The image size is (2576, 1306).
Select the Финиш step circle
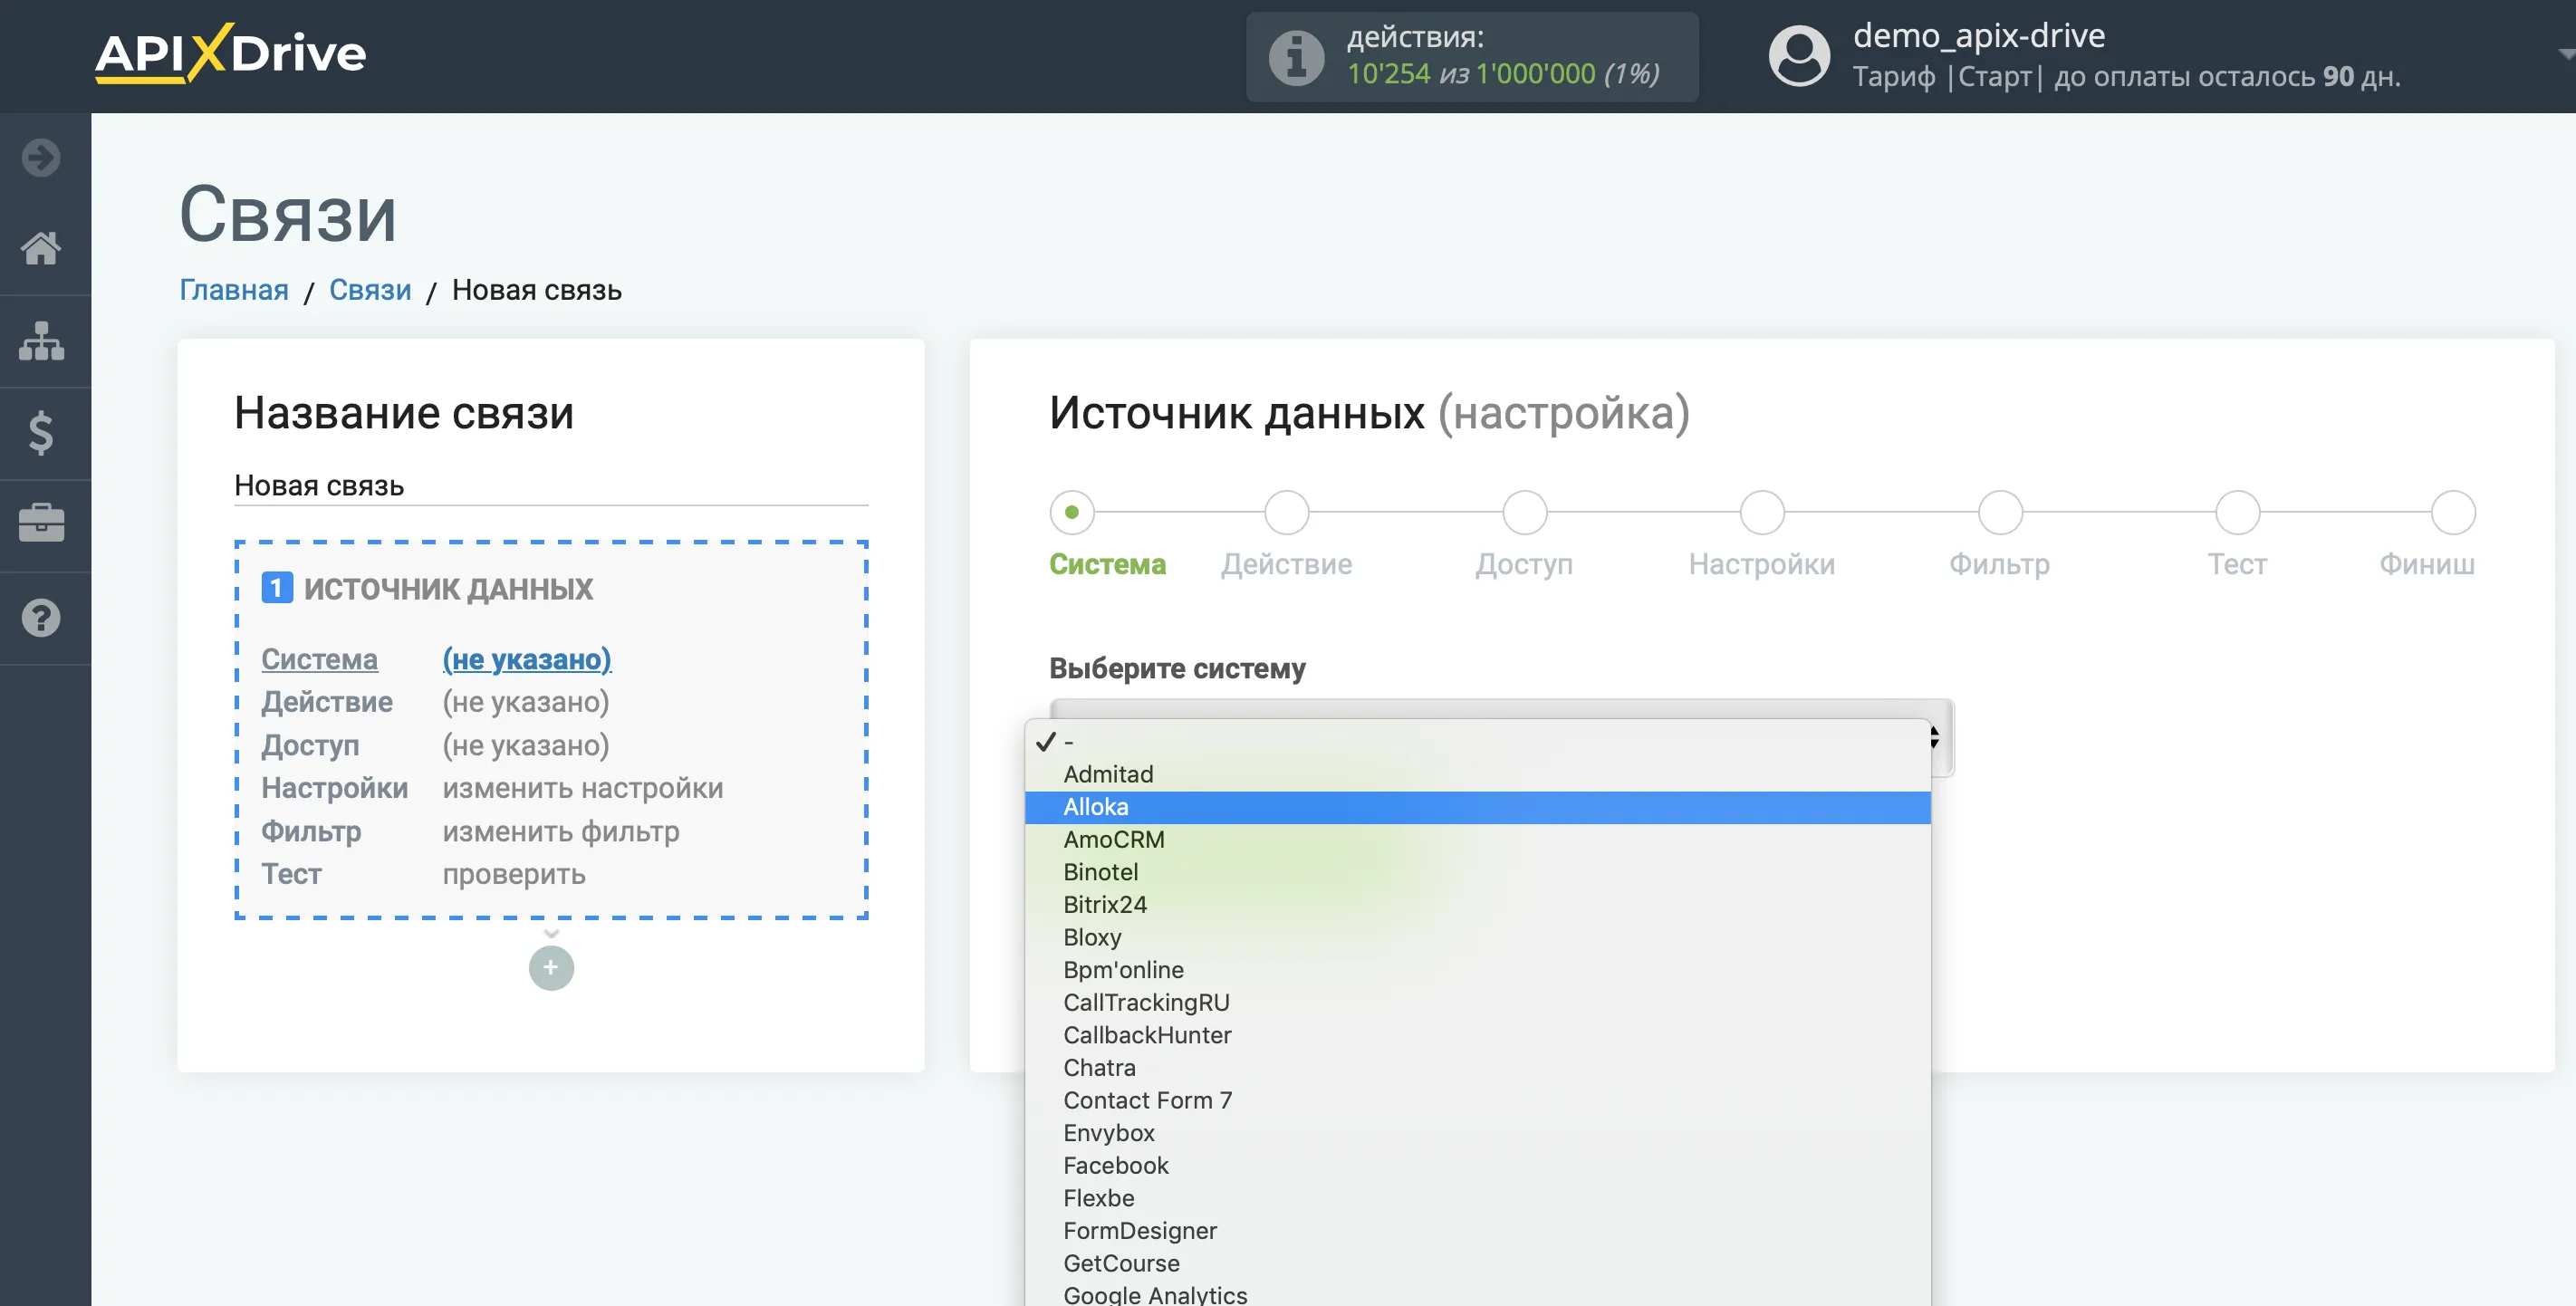click(2453, 512)
